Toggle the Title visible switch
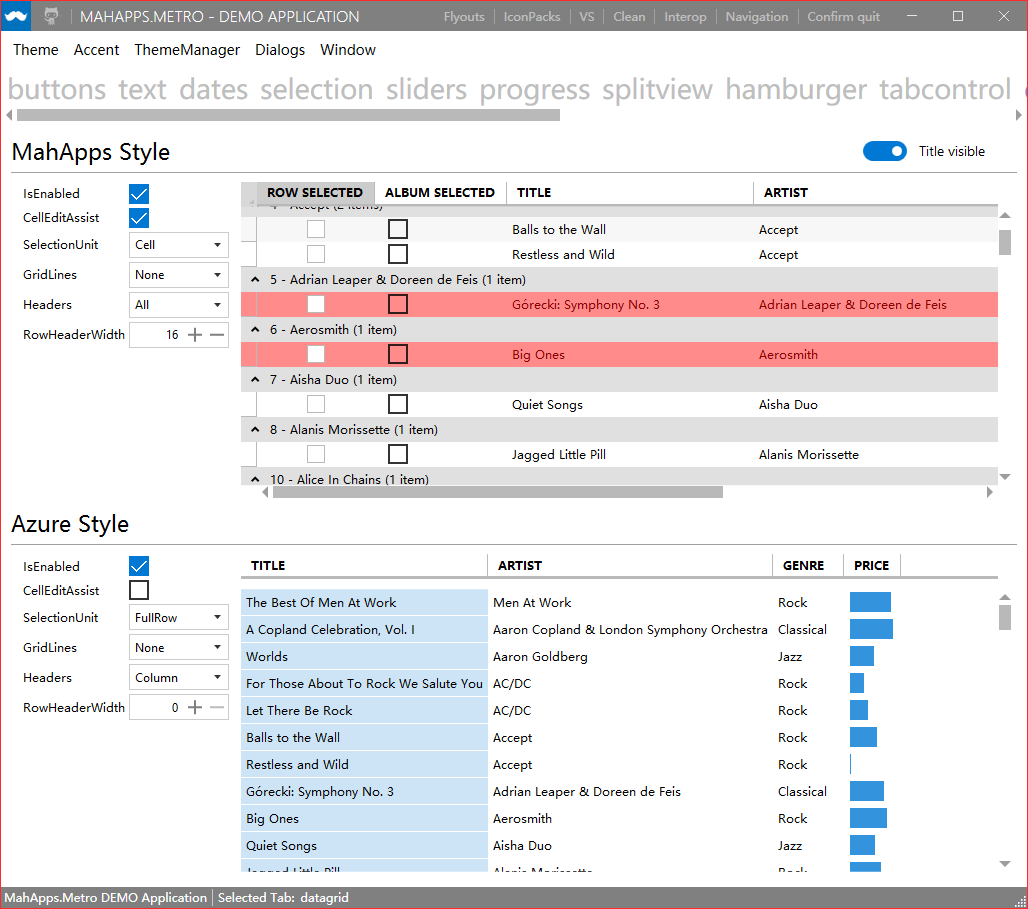 884,150
